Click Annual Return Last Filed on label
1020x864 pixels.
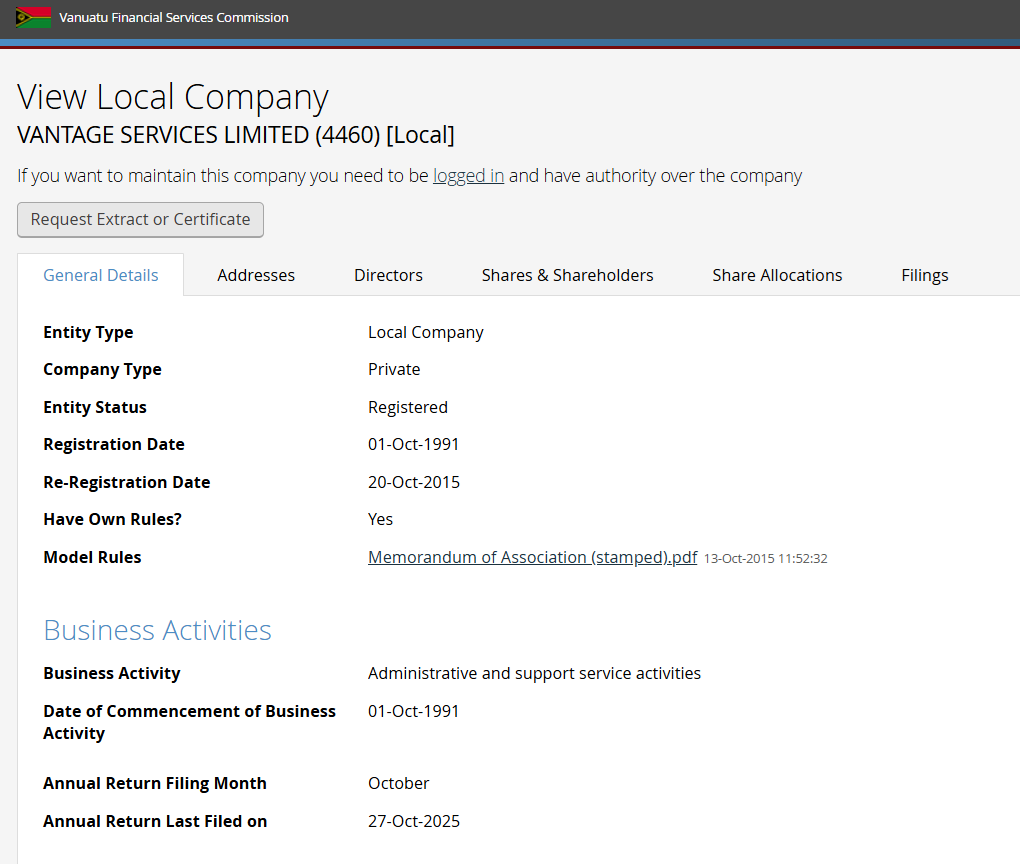(x=155, y=821)
